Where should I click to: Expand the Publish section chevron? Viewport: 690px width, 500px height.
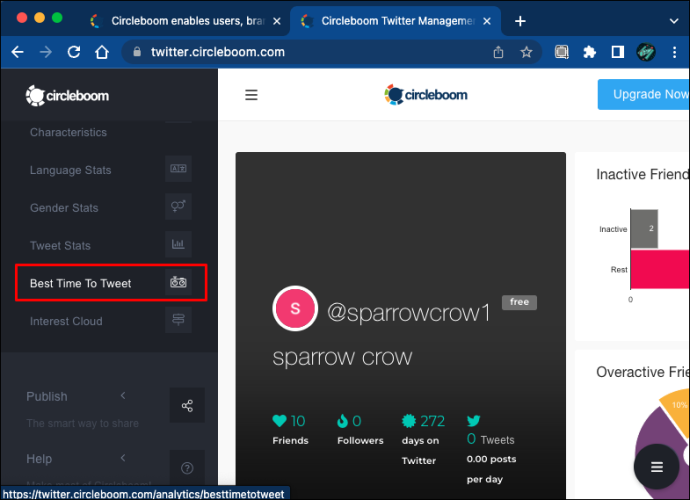tap(123, 396)
